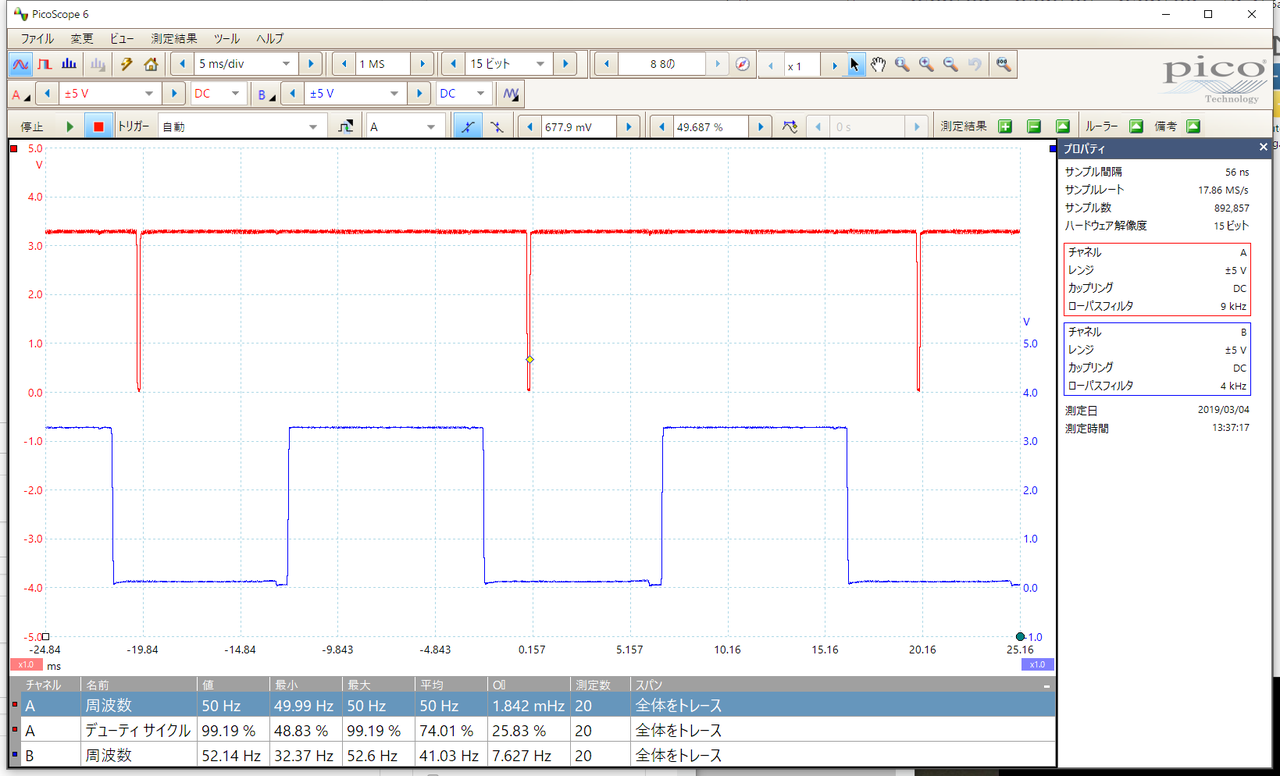The image size is (1280, 776).
Task: Select the Scope mode waveform icon
Action: (20, 64)
